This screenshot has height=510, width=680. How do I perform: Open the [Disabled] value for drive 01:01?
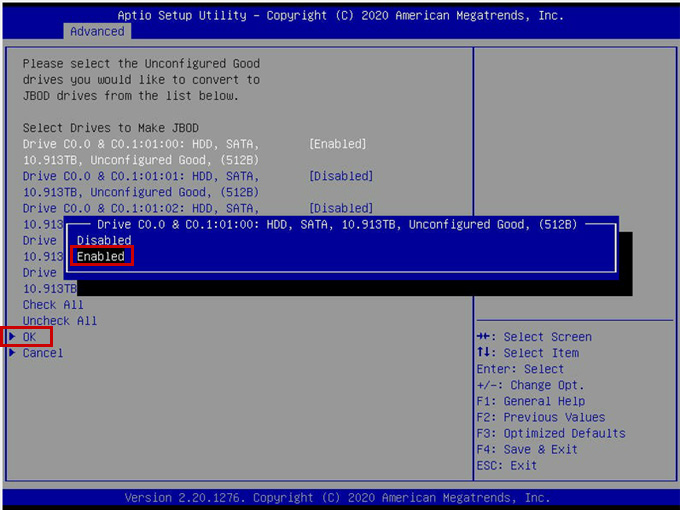pos(341,176)
